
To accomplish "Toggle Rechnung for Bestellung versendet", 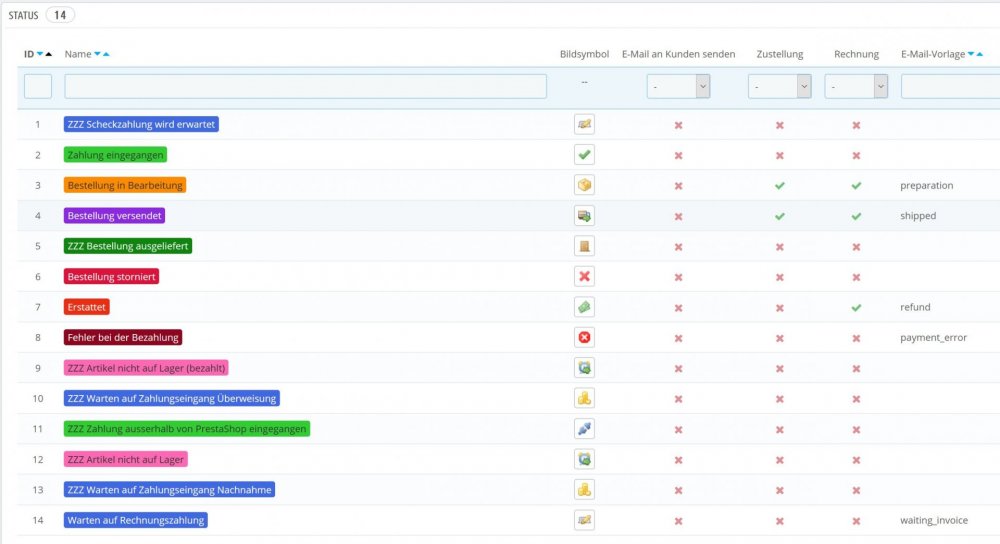I will point(856,216).
